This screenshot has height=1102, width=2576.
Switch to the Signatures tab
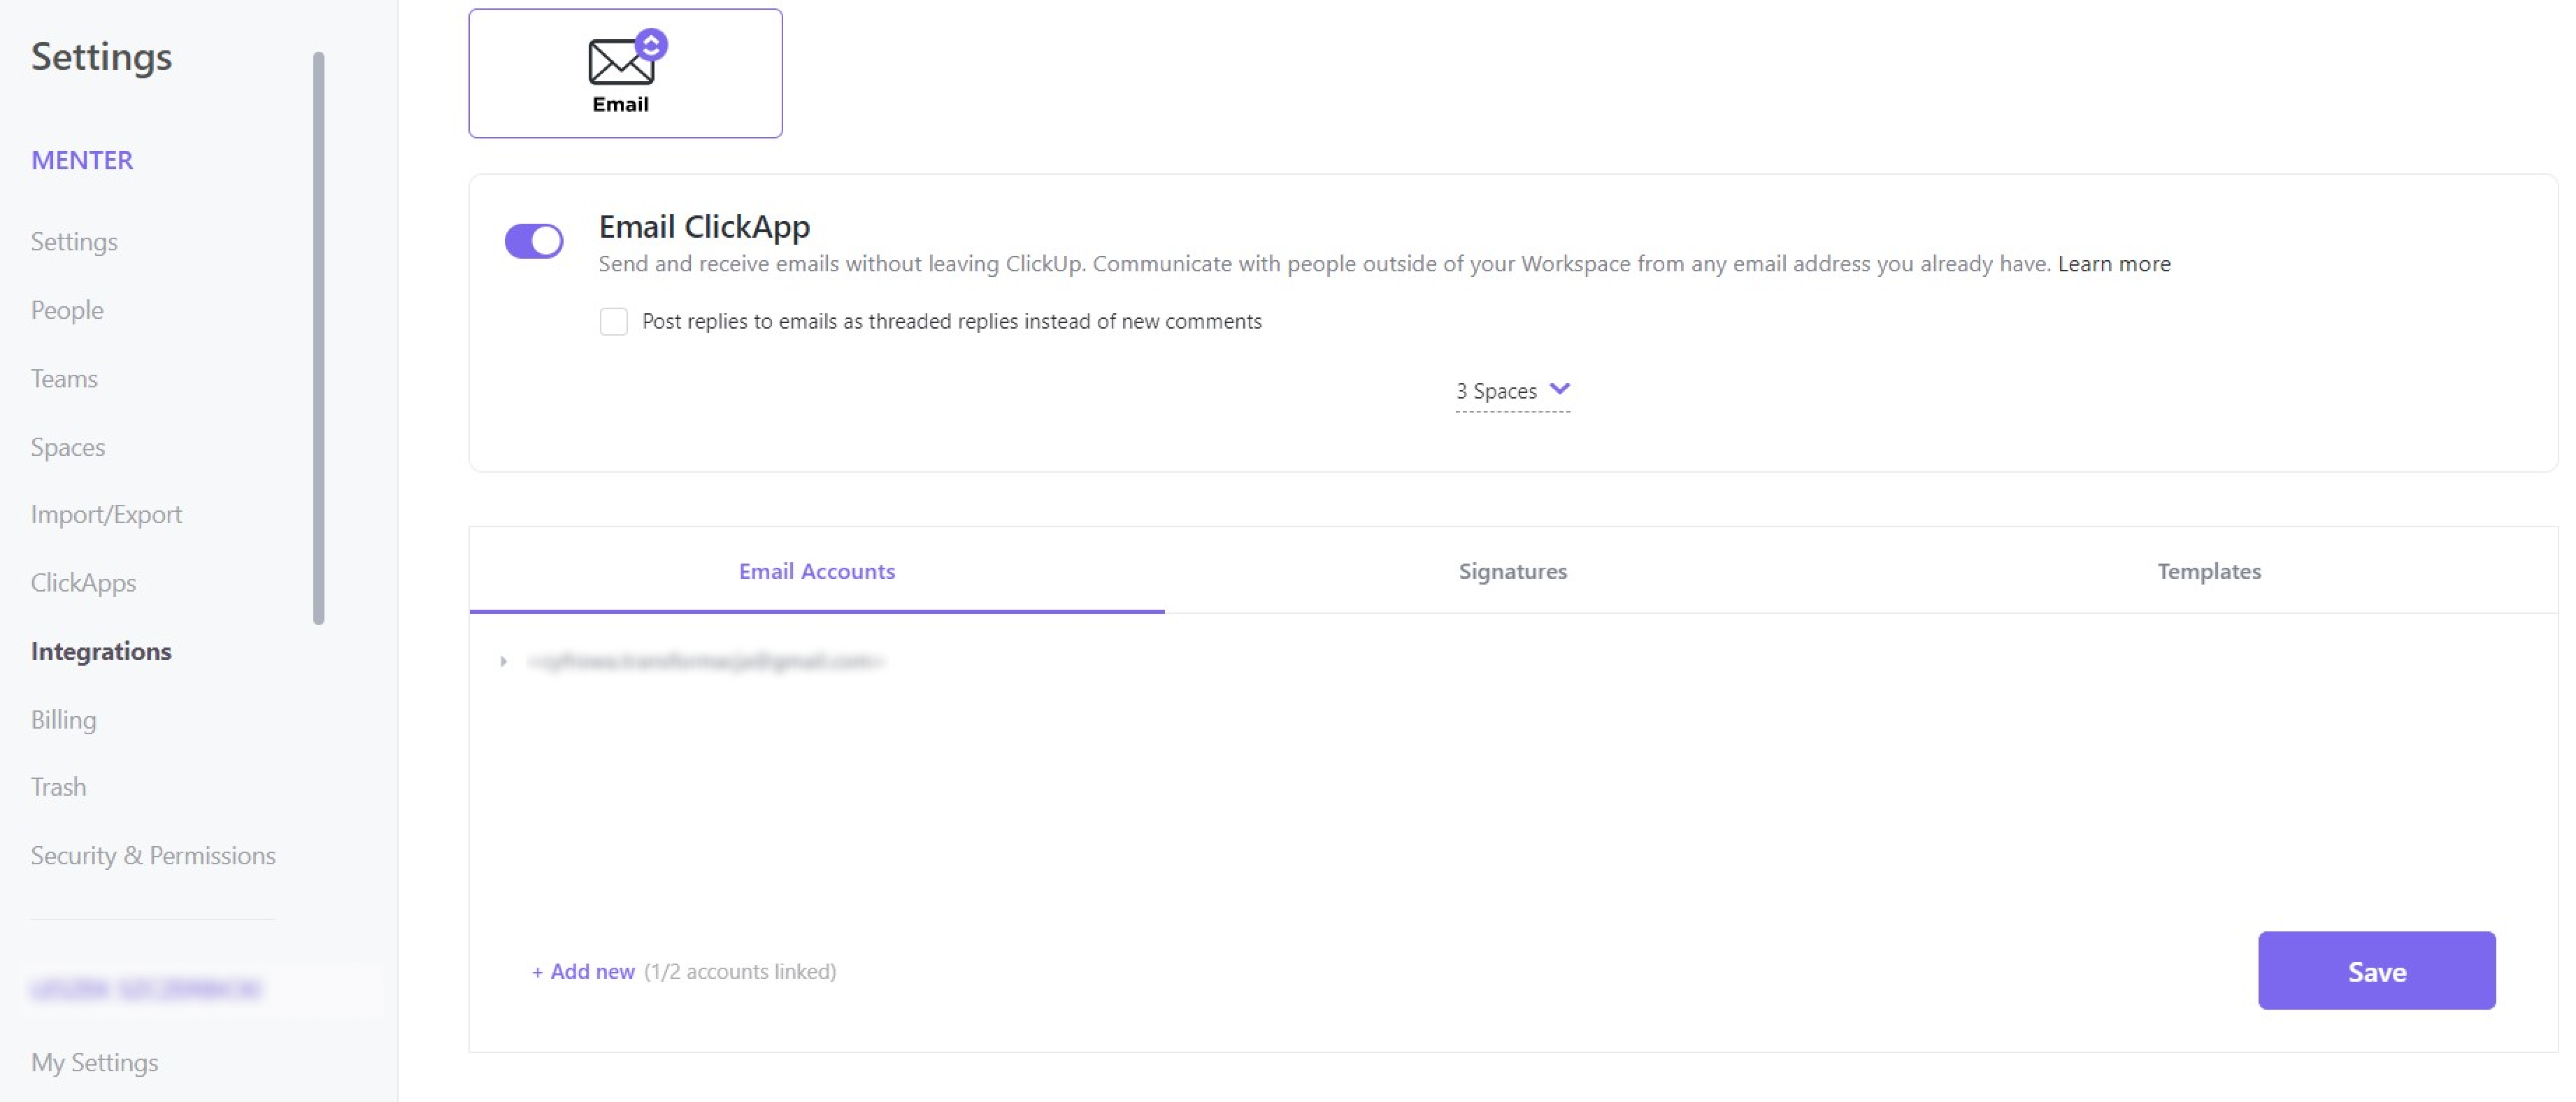tap(1512, 570)
